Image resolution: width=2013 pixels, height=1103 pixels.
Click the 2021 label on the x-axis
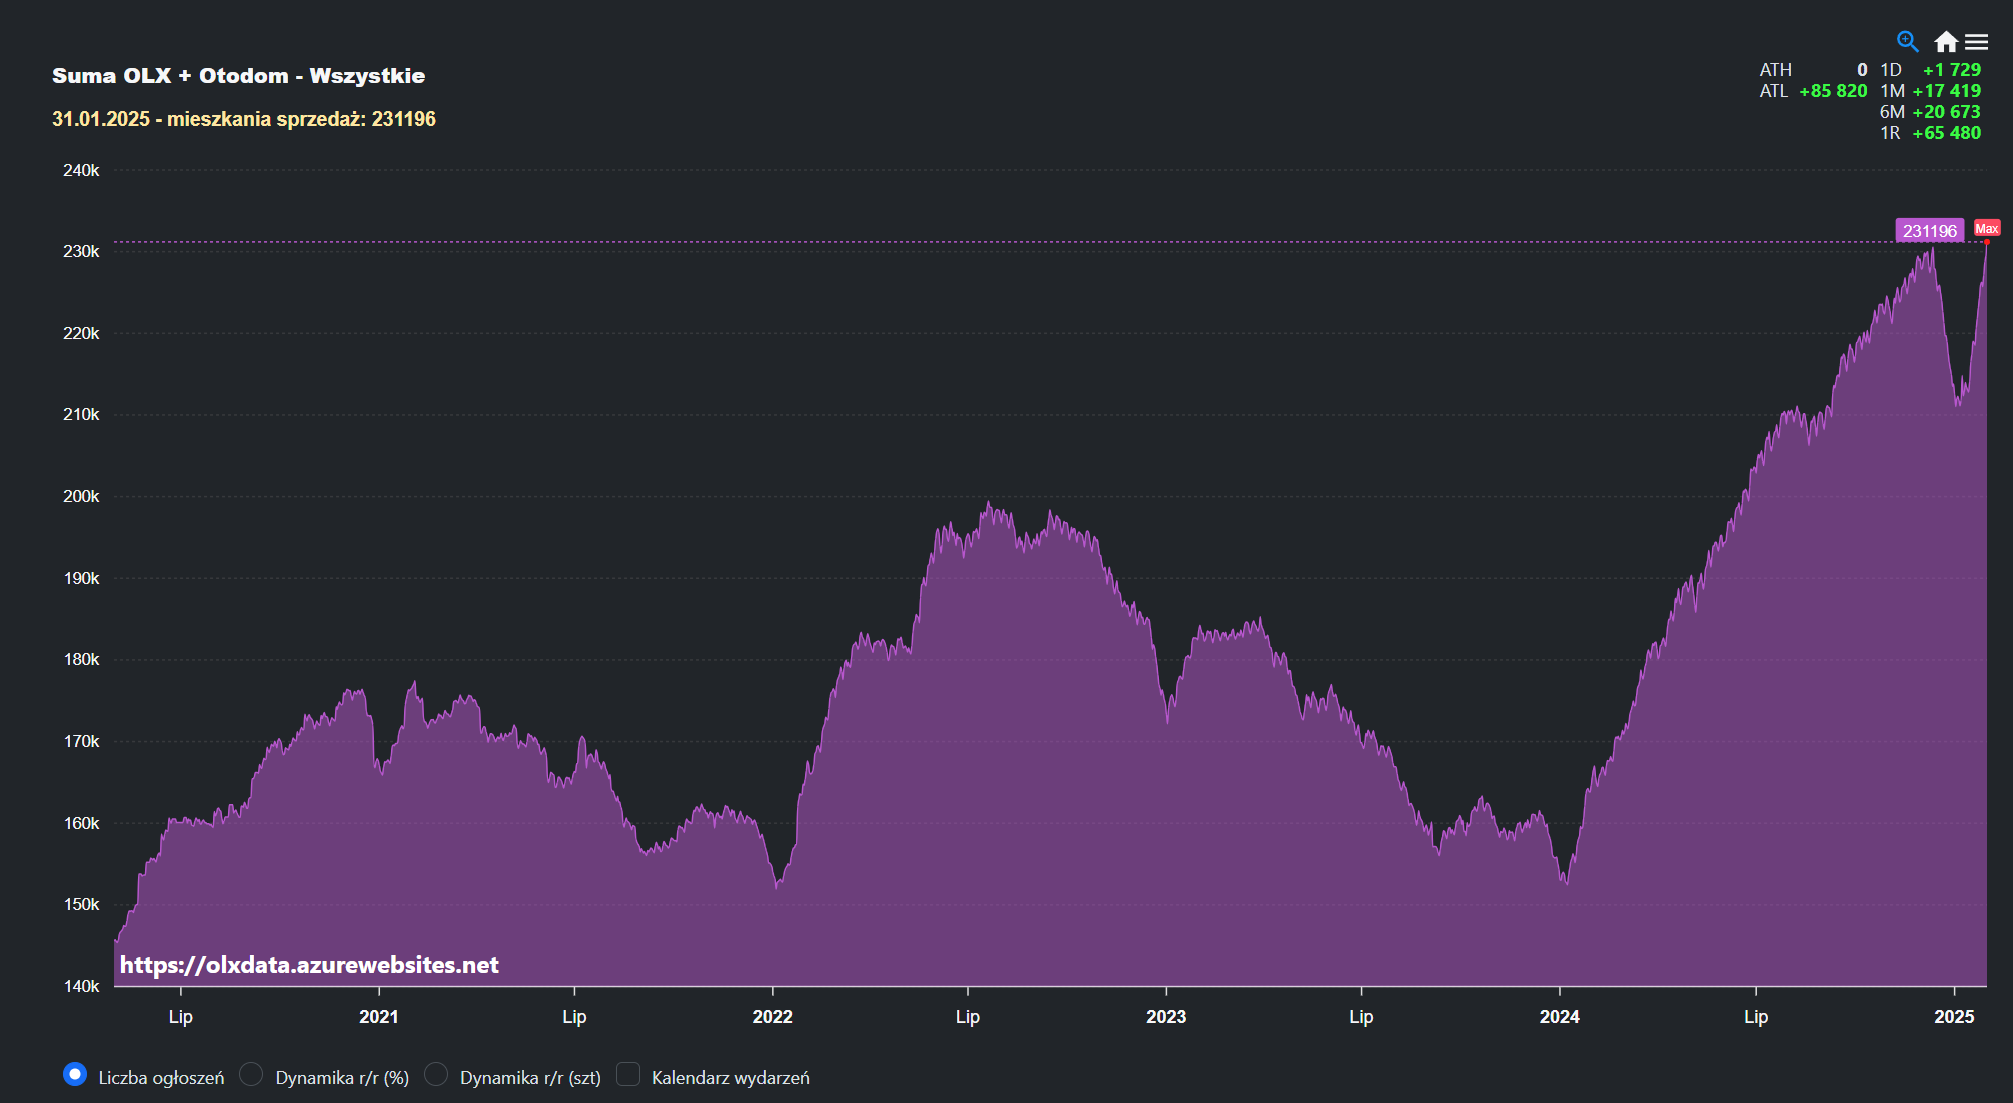(x=378, y=1017)
